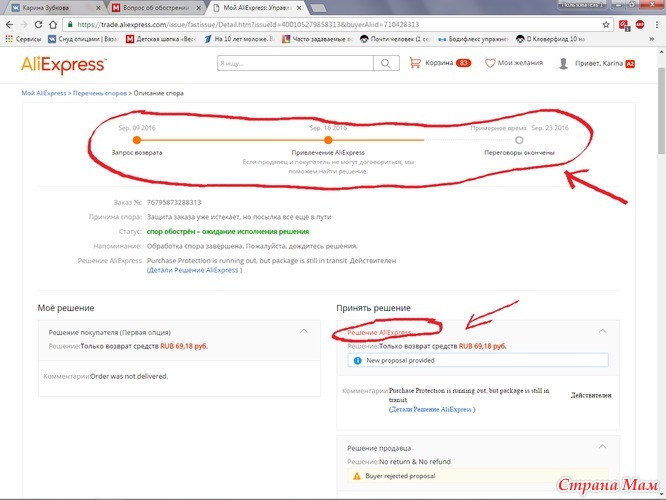666x500 pixels.
Task: Click order number 76795873288313
Action: tap(174, 202)
